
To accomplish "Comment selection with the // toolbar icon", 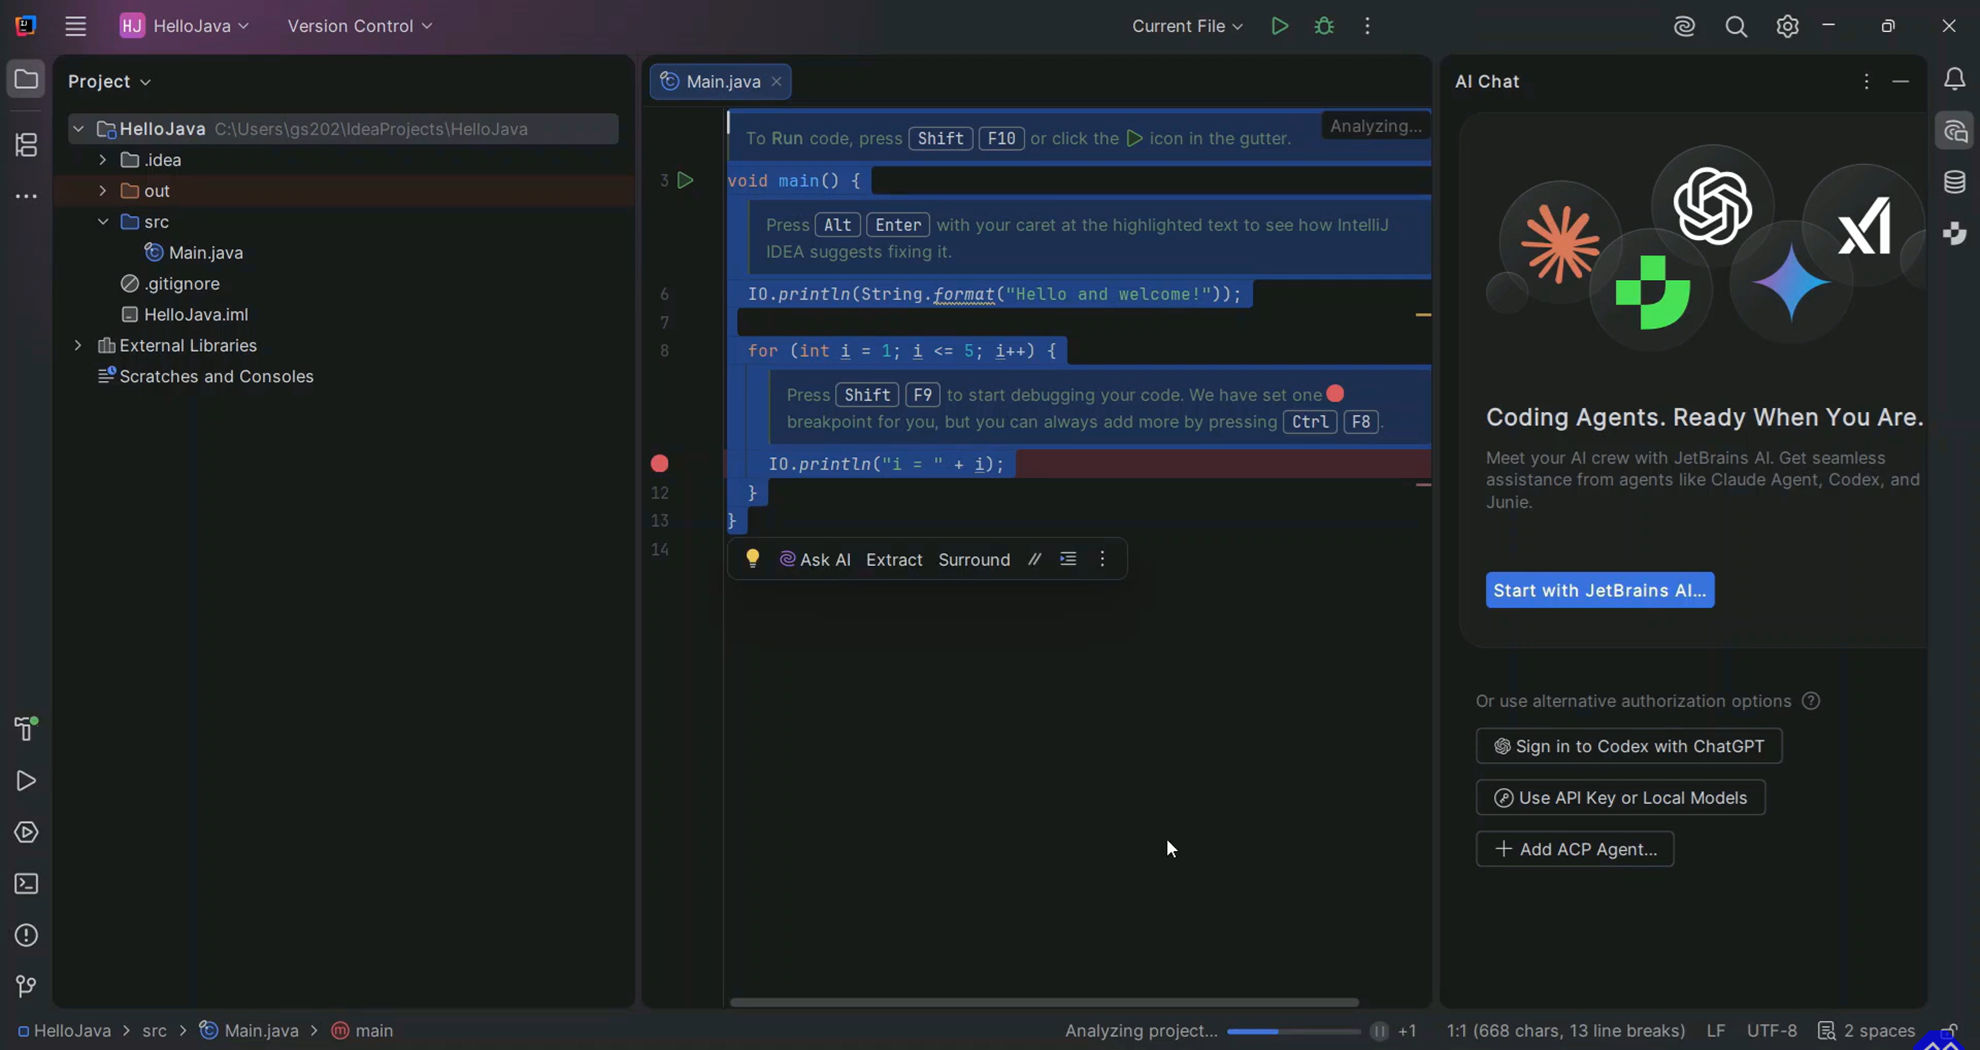I will coord(1034,559).
